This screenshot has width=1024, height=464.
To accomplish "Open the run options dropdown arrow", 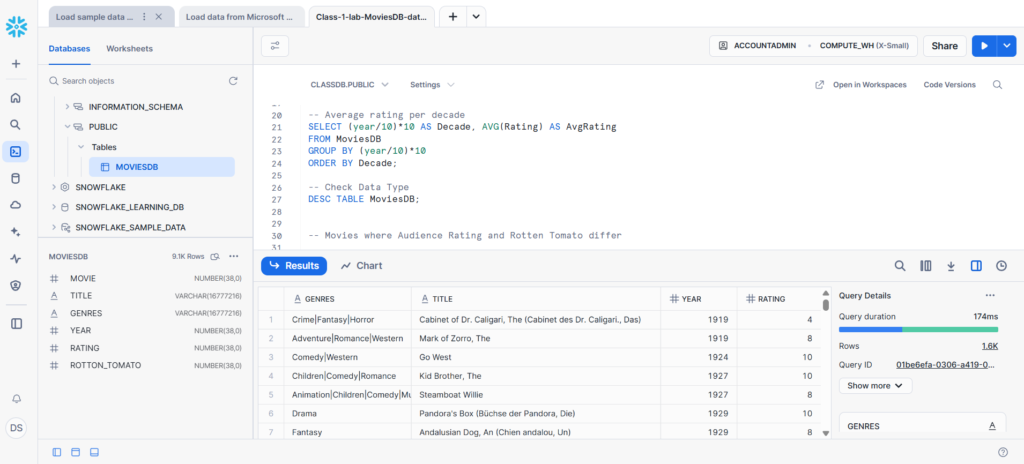I will coord(1008,46).
